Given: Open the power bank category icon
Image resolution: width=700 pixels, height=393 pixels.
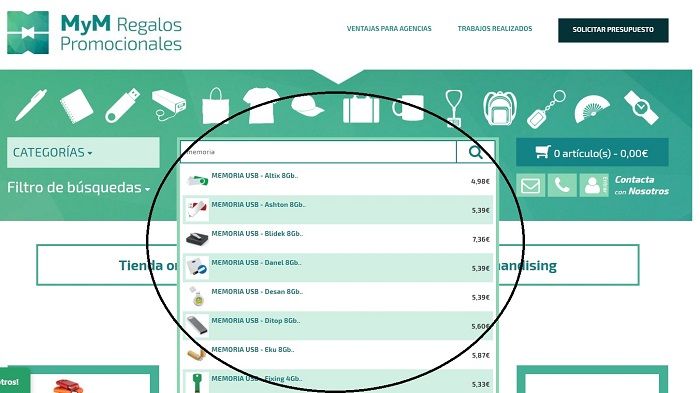Looking at the screenshot, I should 169,105.
